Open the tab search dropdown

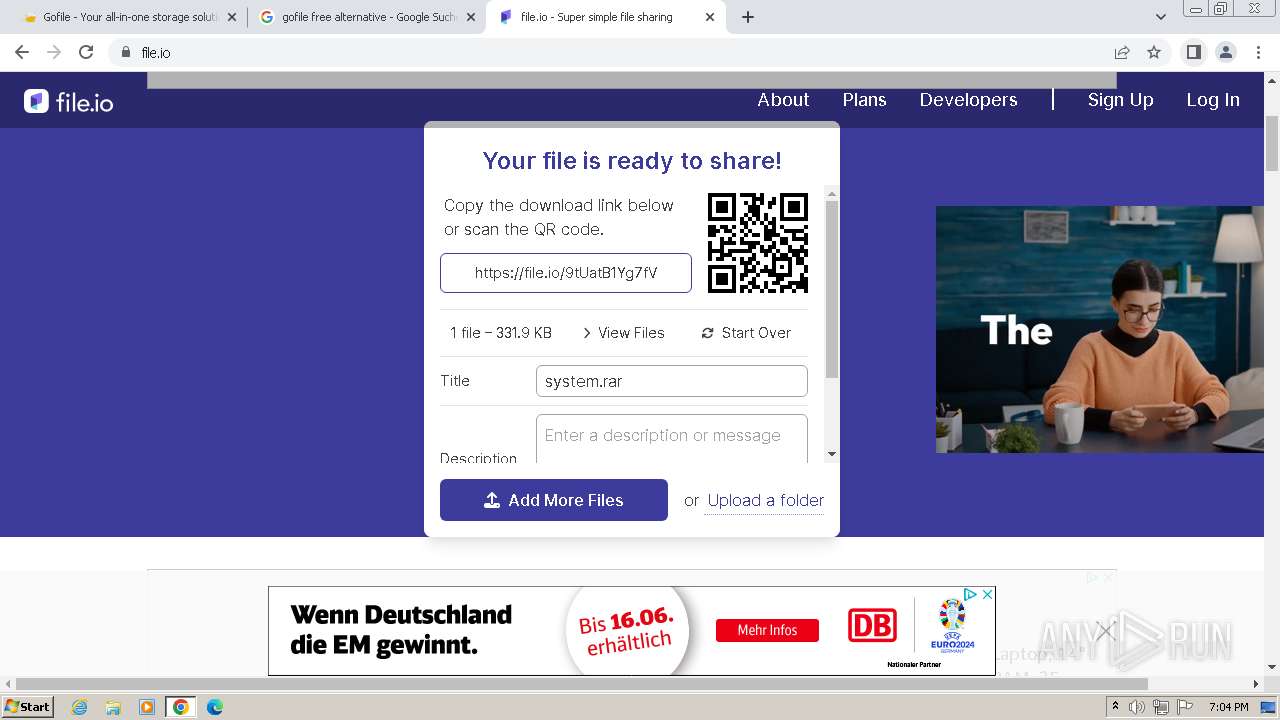1161,17
